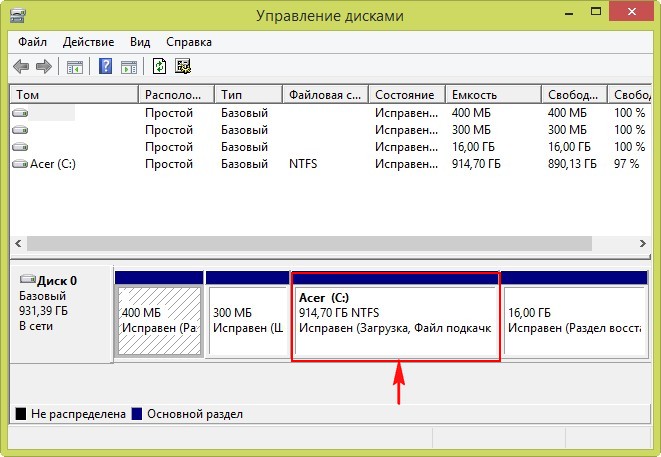Click the Forward arrow toolbar icon
Screen dimensions: 661x457
coord(43,67)
